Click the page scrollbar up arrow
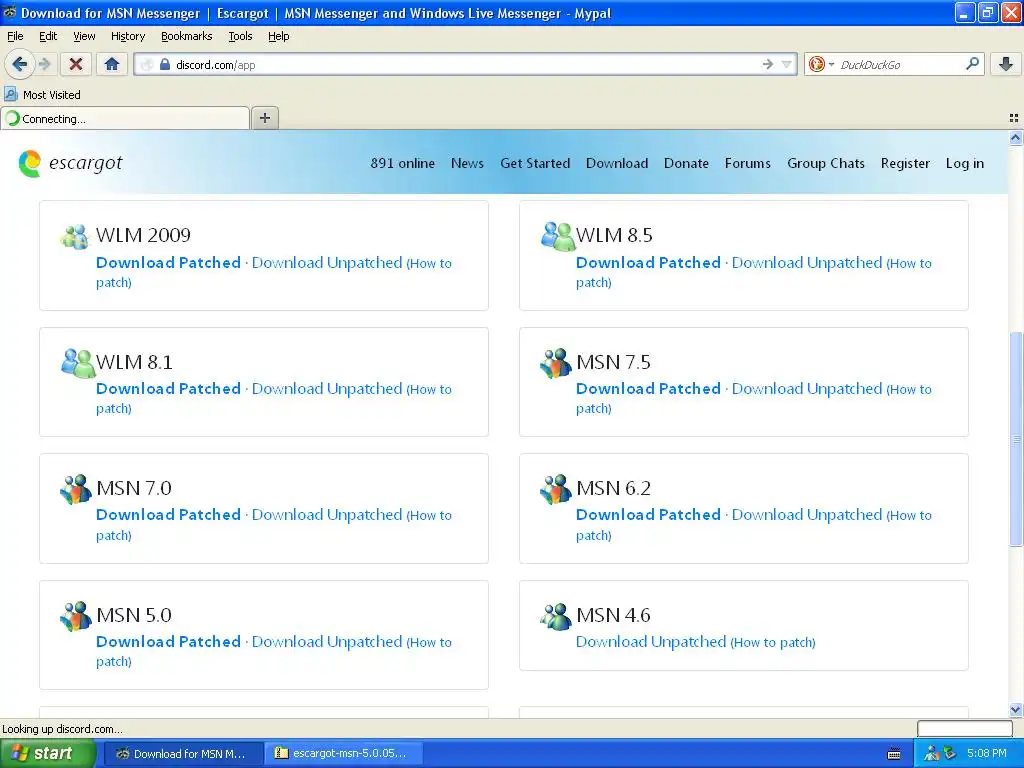1024x768 pixels. [x=1016, y=138]
